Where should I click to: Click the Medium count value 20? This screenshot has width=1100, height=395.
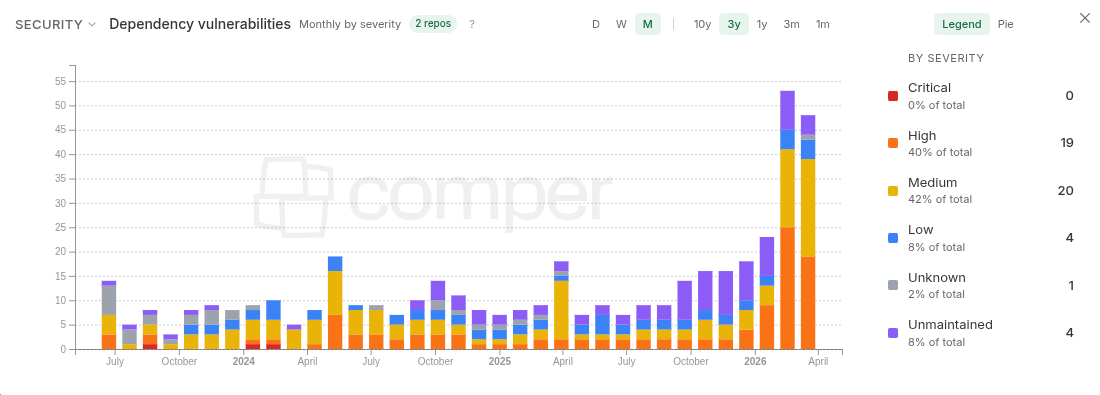[x=1066, y=190]
